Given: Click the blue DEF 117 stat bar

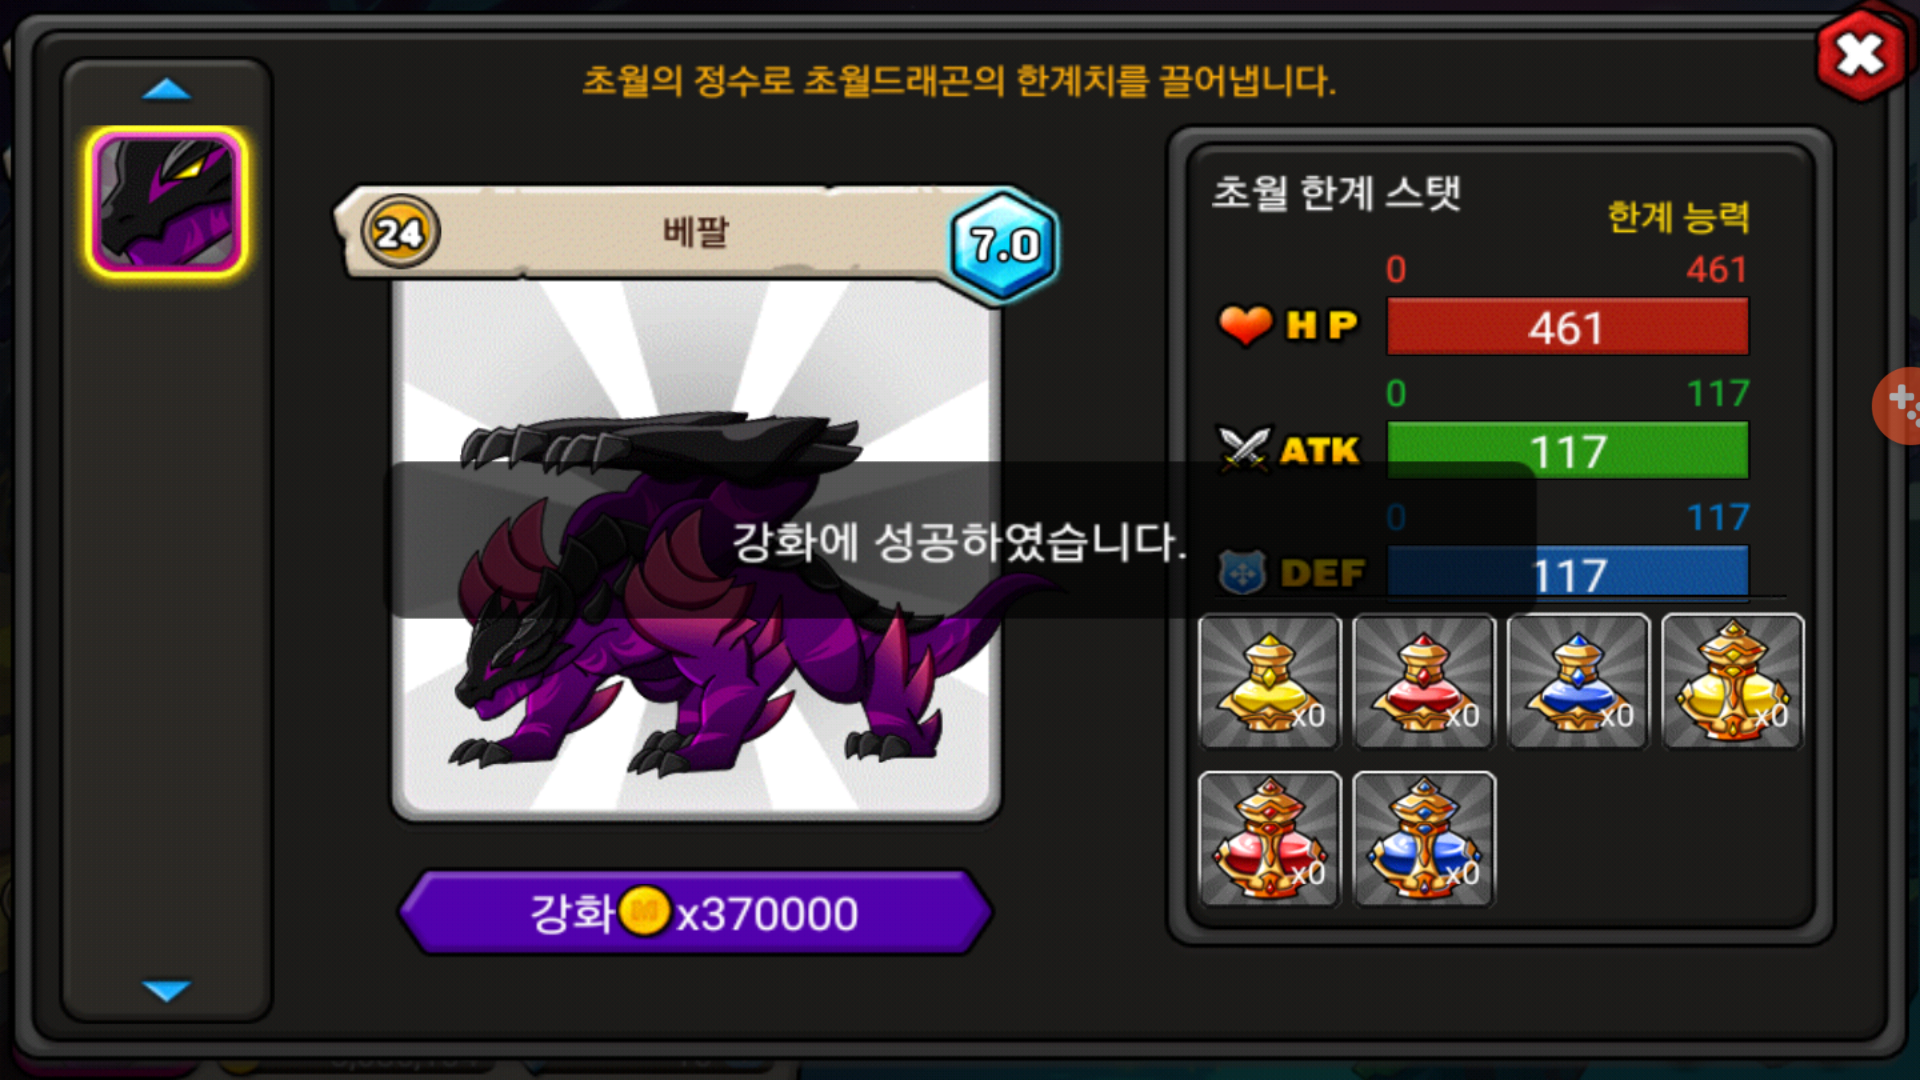Looking at the screenshot, I should click(x=1567, y=573).
